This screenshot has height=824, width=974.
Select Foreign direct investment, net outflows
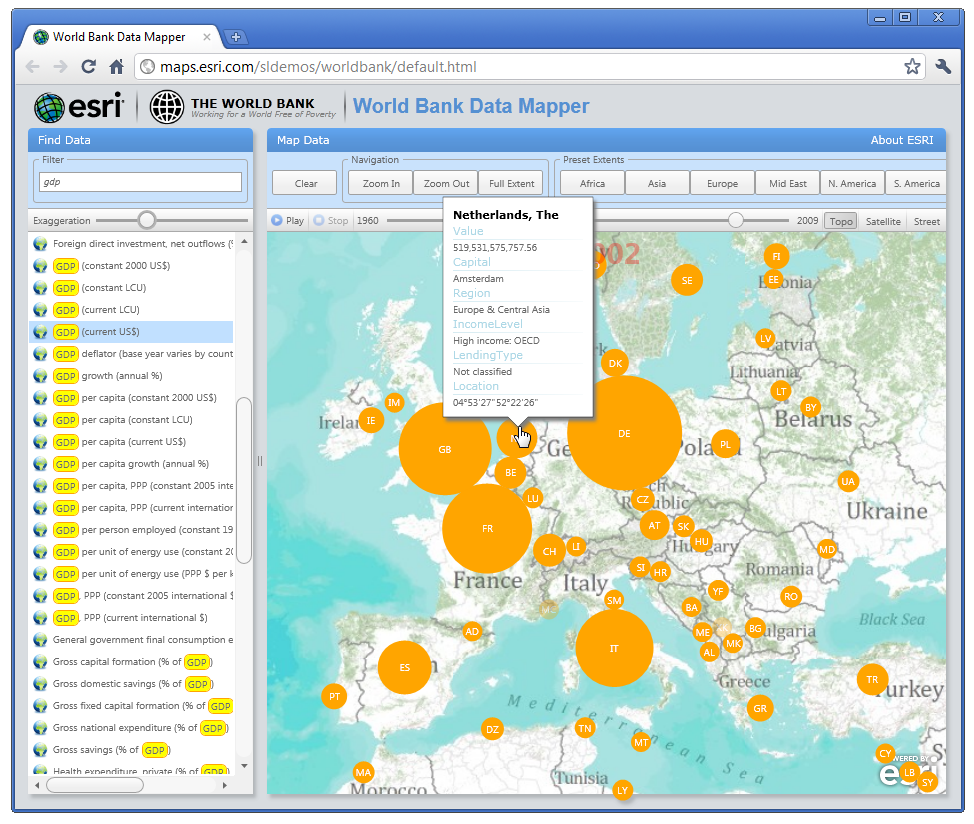pyautogui.click(x=131, y=243)
